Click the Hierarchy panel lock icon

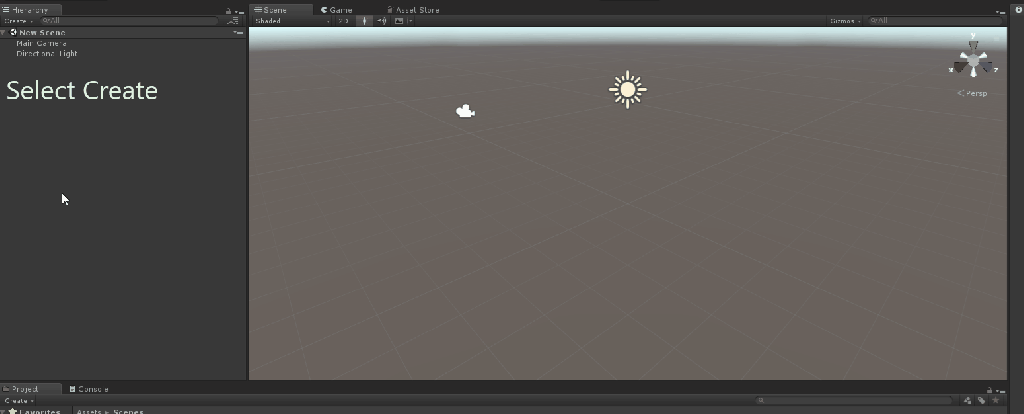tap(229, 10)
